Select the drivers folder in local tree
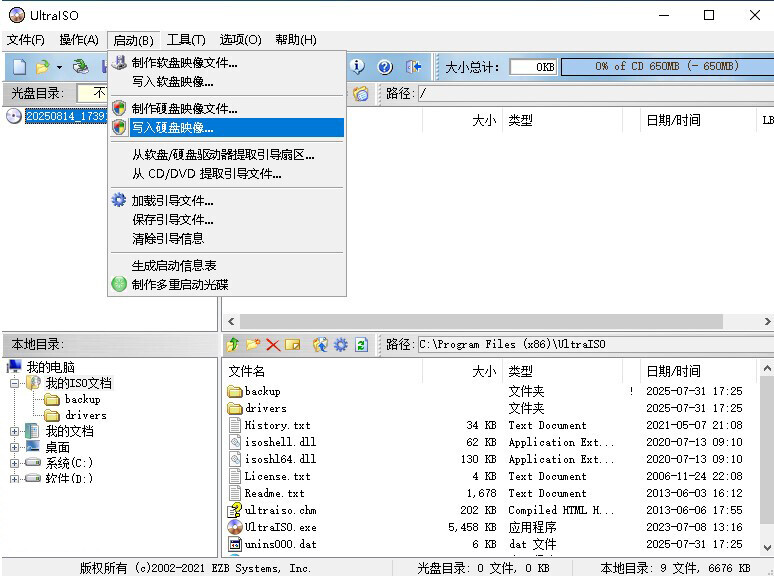 tap(86, 415)
